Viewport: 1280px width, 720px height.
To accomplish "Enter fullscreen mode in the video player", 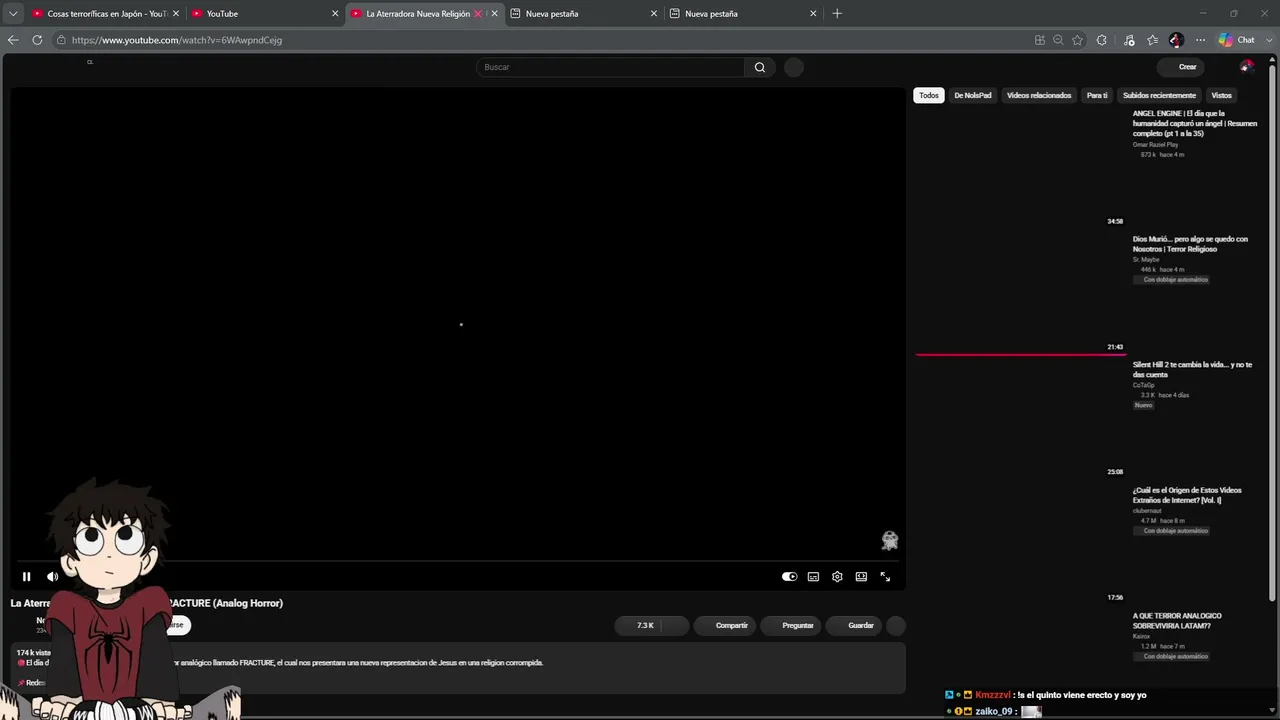I will point(885,577).
